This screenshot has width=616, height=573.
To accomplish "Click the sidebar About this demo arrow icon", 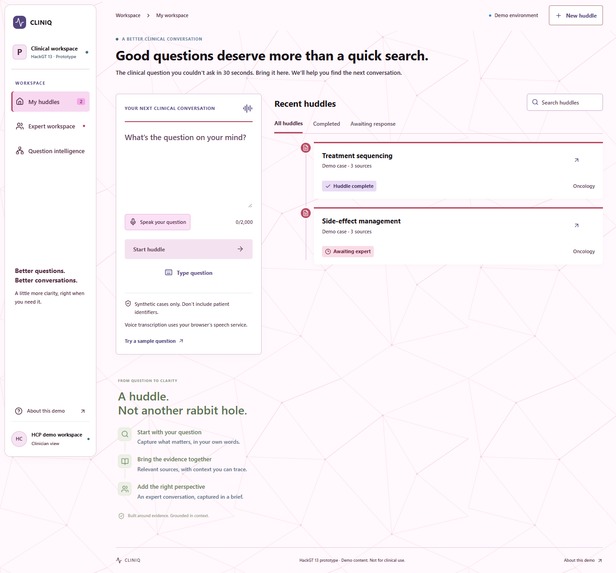I will [x=83, y=411].
